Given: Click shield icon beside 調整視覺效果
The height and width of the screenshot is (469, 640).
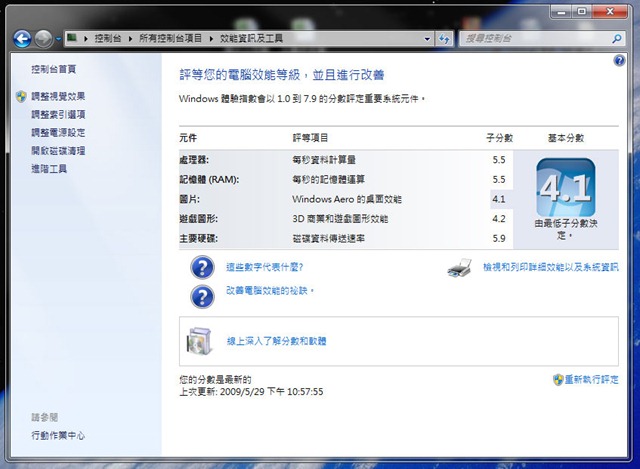Looking at the screenshot, I should point(21,96).
